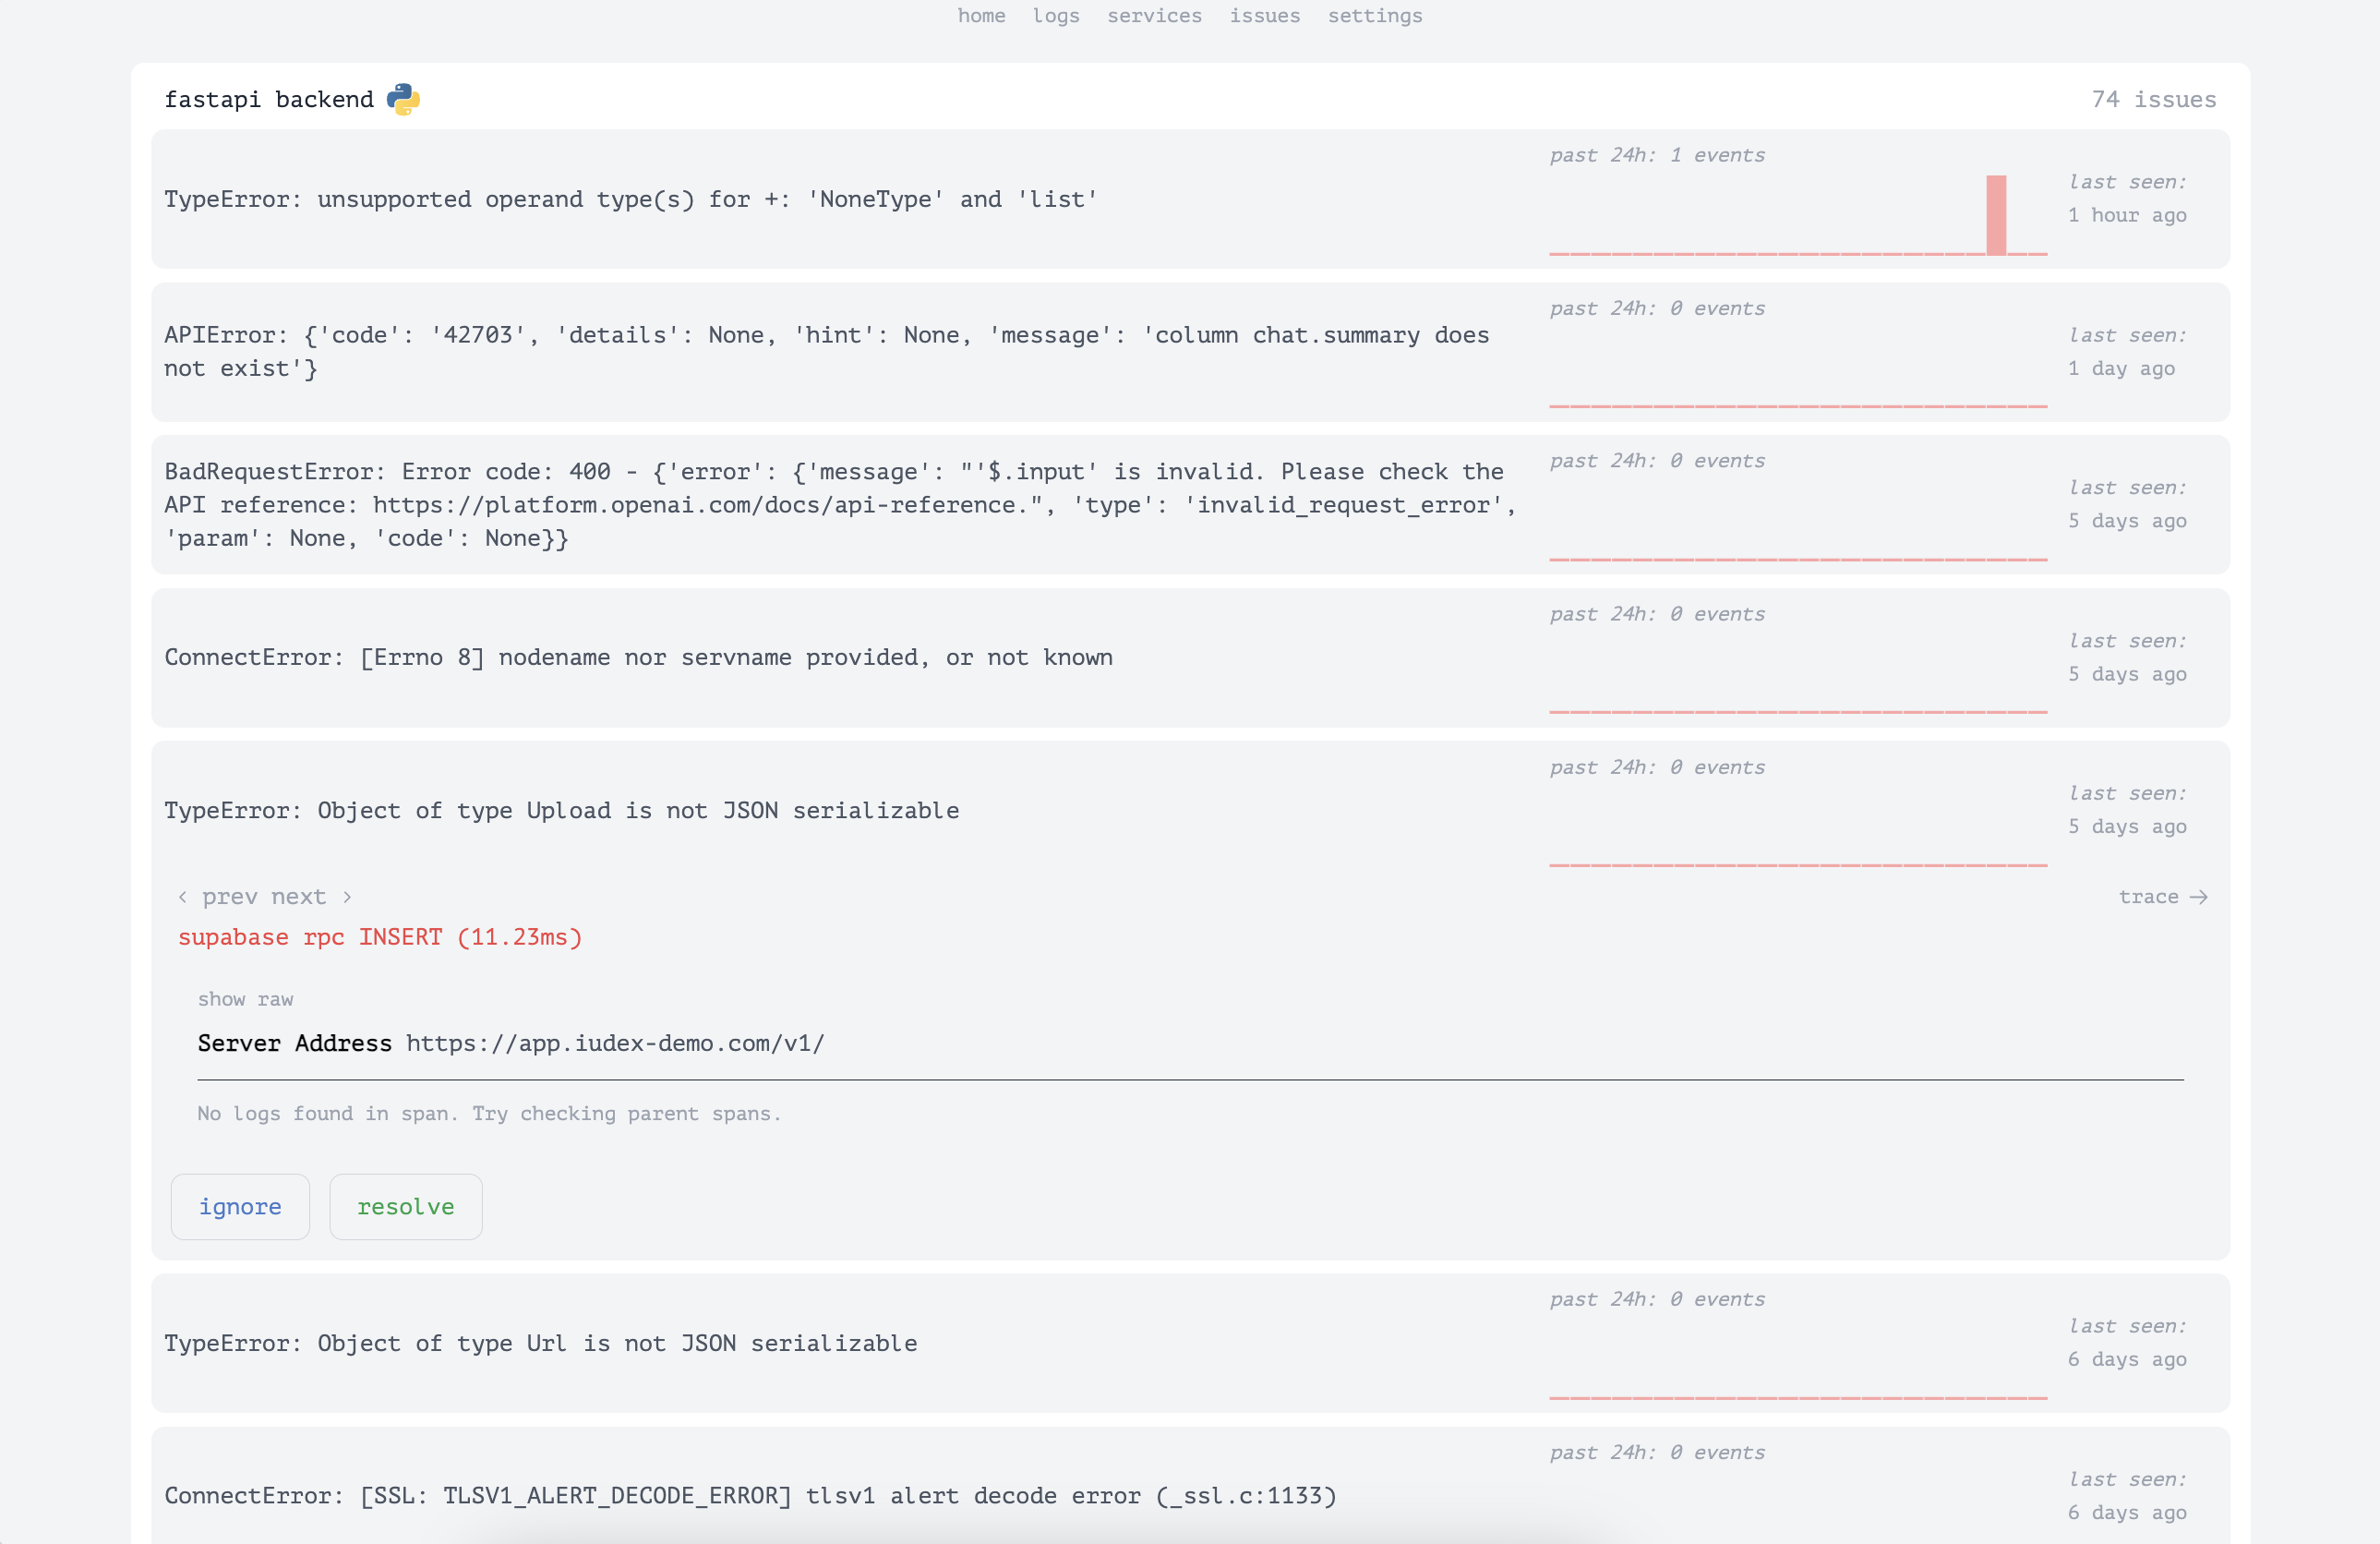Expand the NoneType and list TypeError issue

coord(630,199)
